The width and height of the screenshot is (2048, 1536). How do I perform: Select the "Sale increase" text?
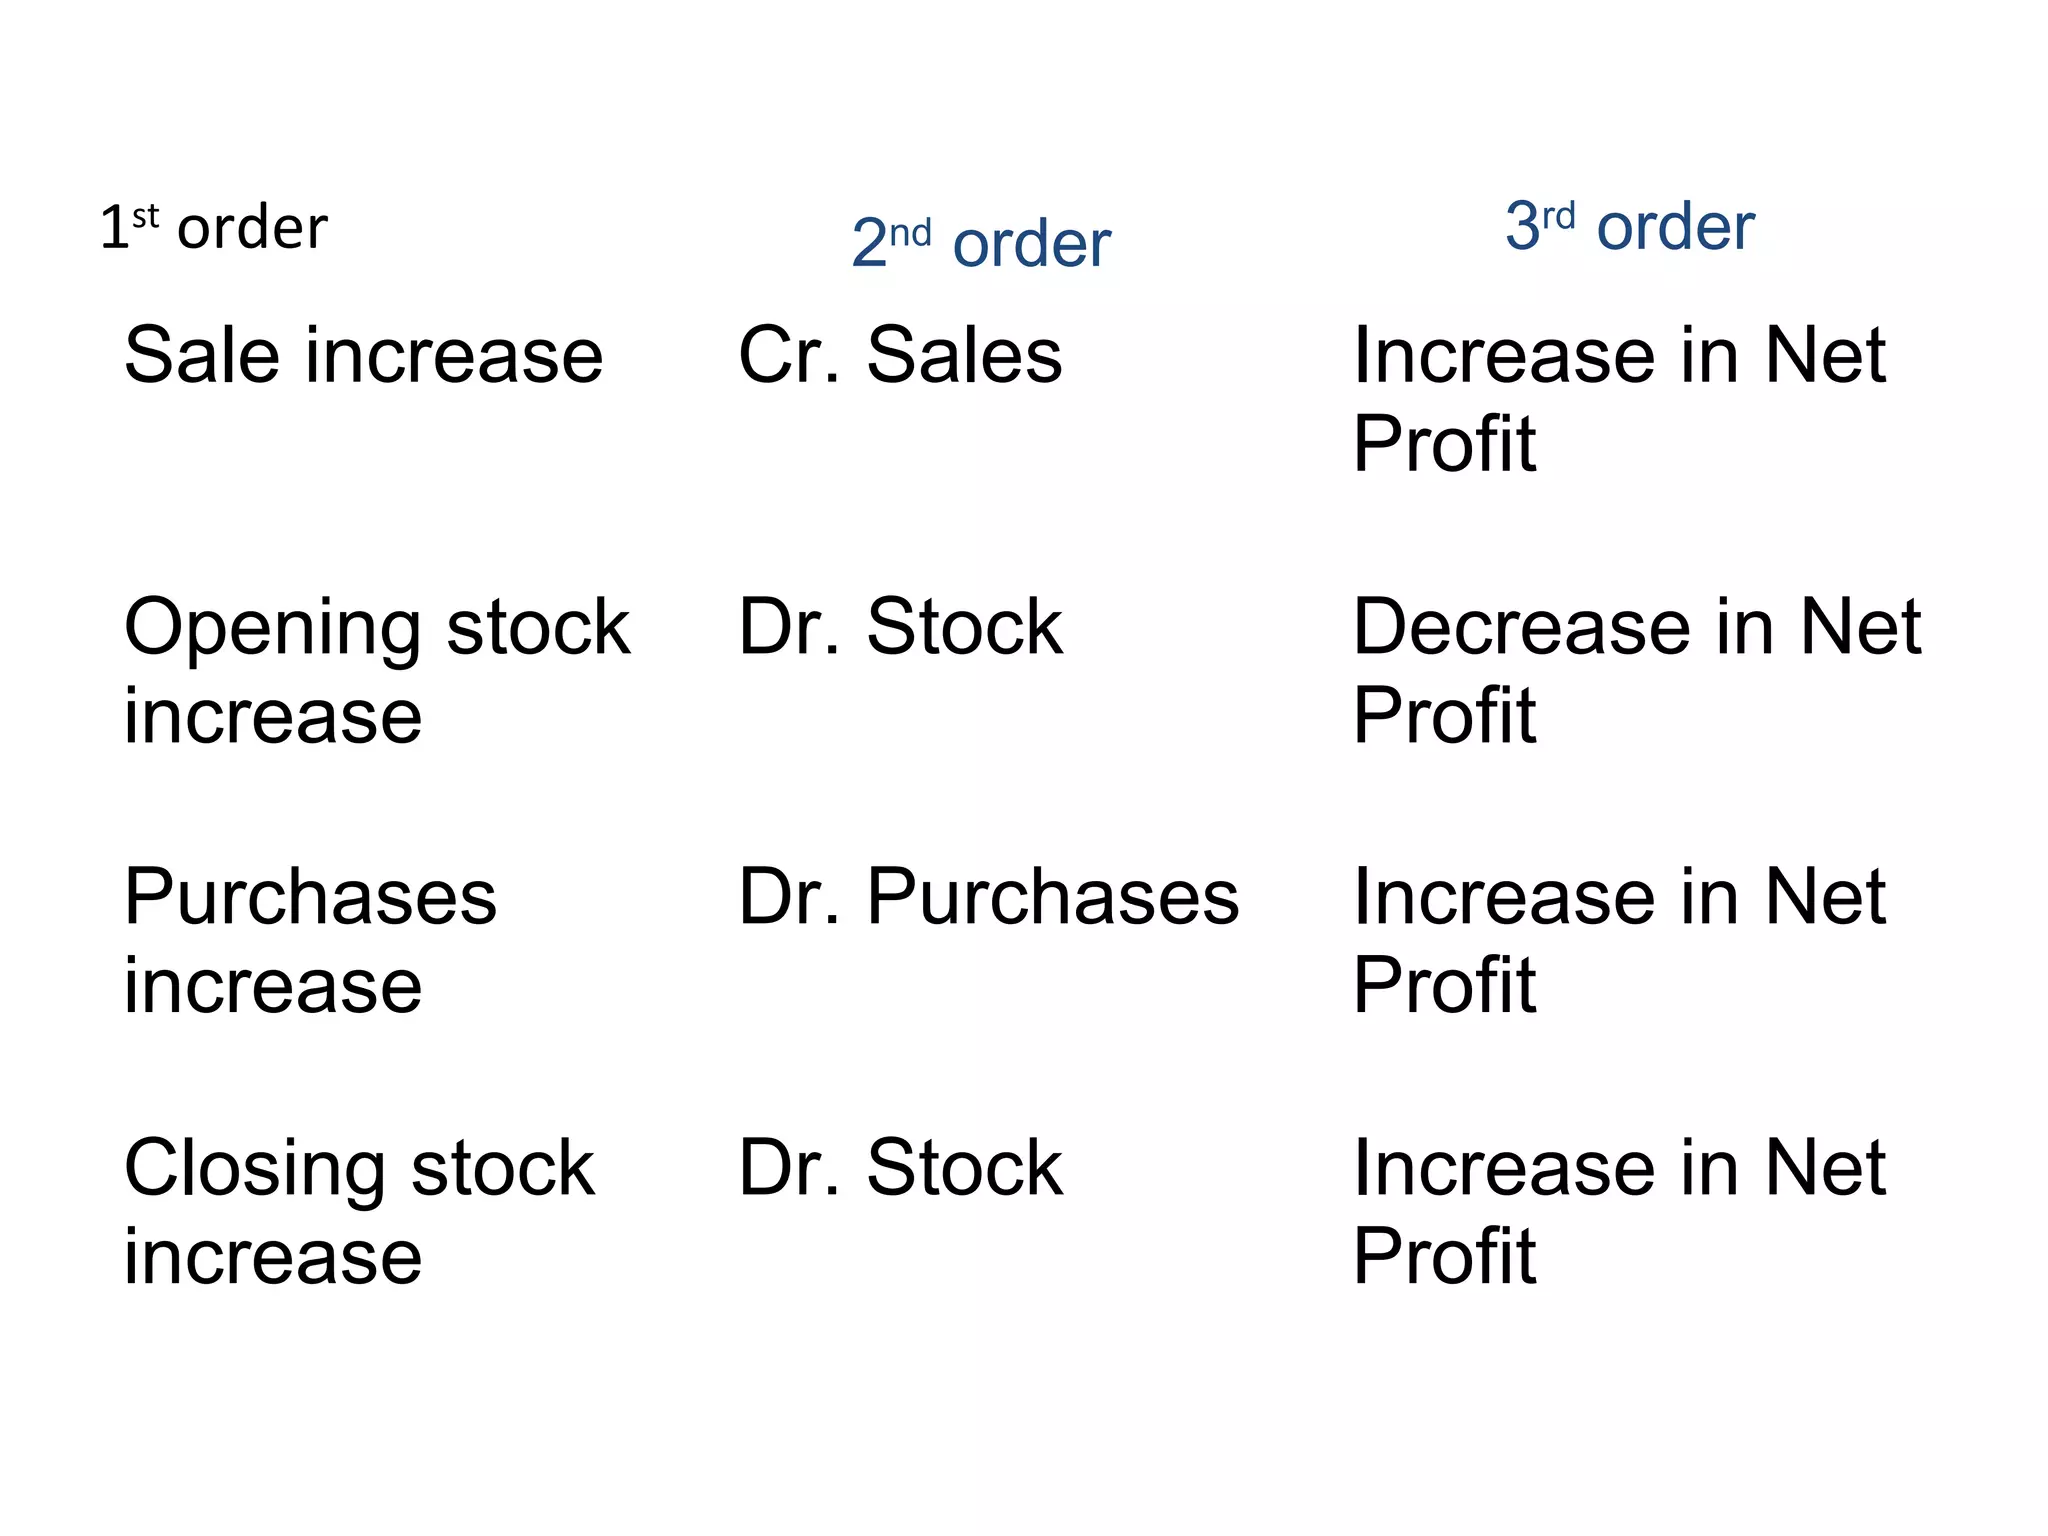coord(363,355)
